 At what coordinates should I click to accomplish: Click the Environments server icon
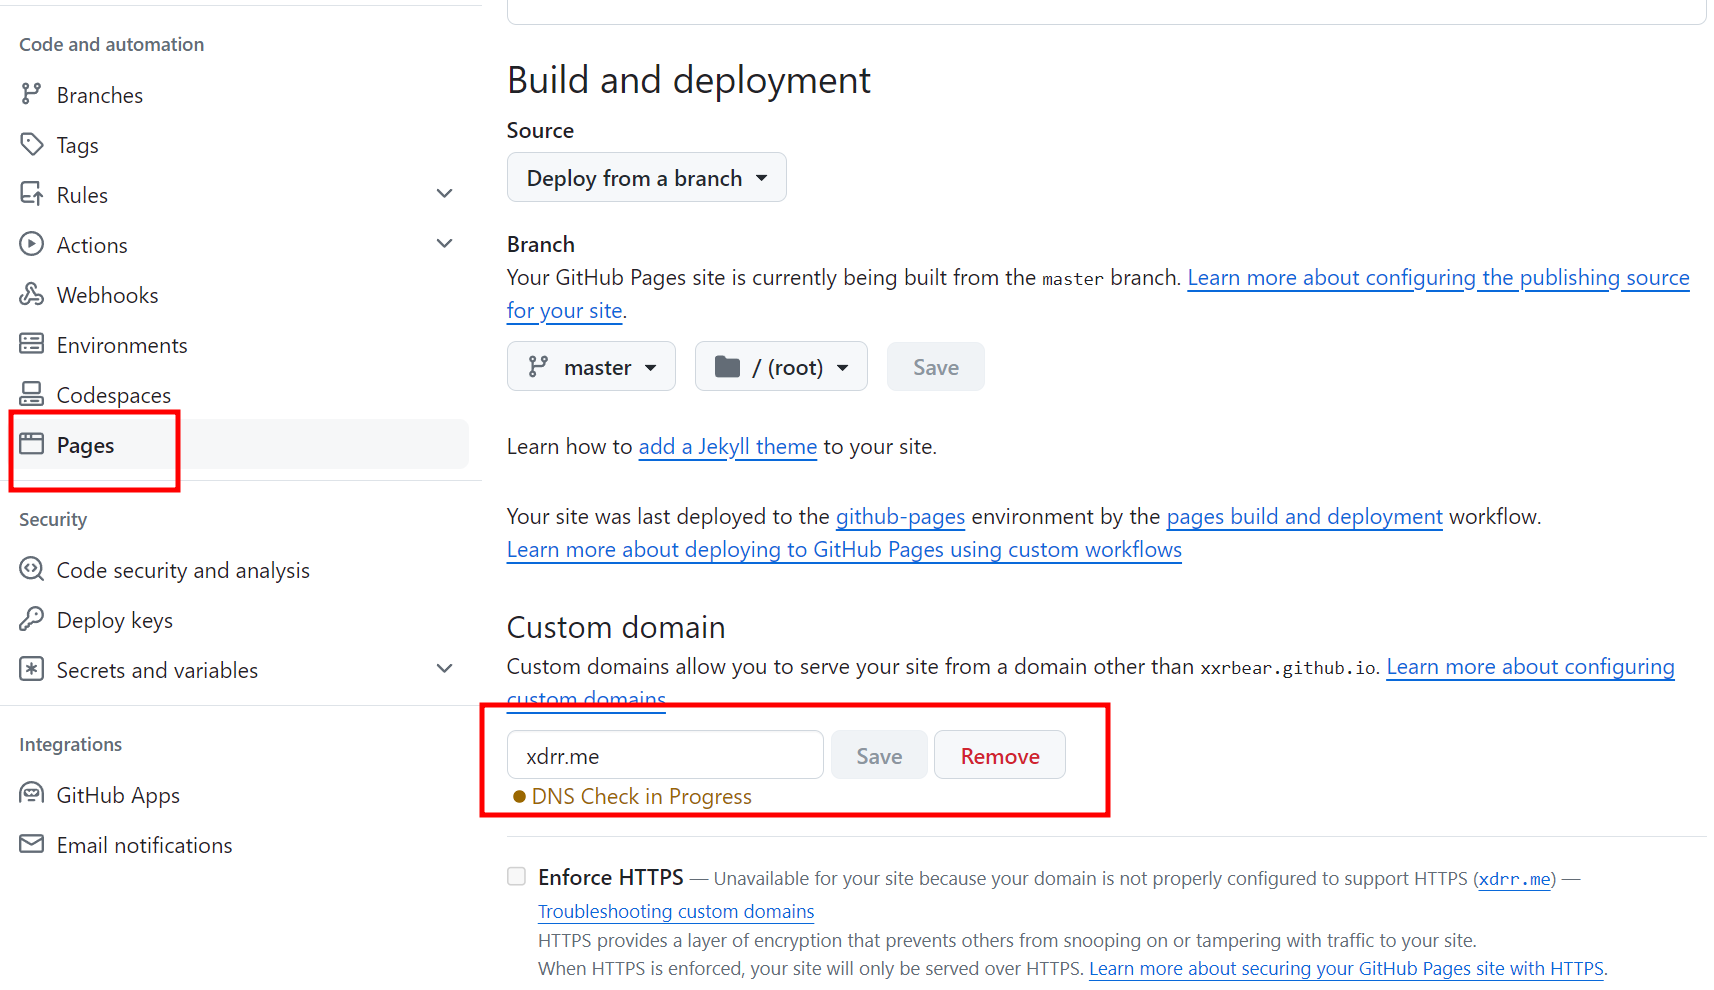[x=31, y=344]
